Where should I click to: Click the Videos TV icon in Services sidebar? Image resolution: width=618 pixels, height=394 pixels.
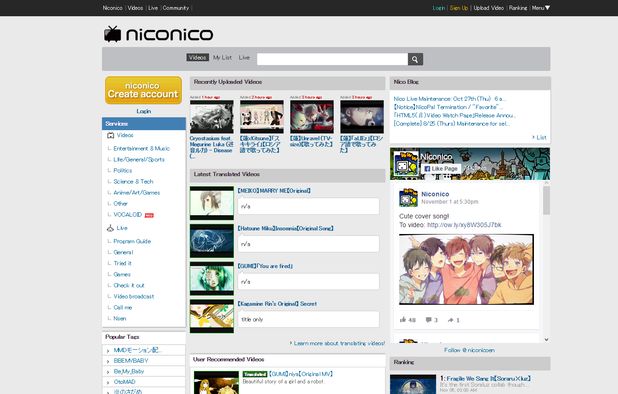110,135
